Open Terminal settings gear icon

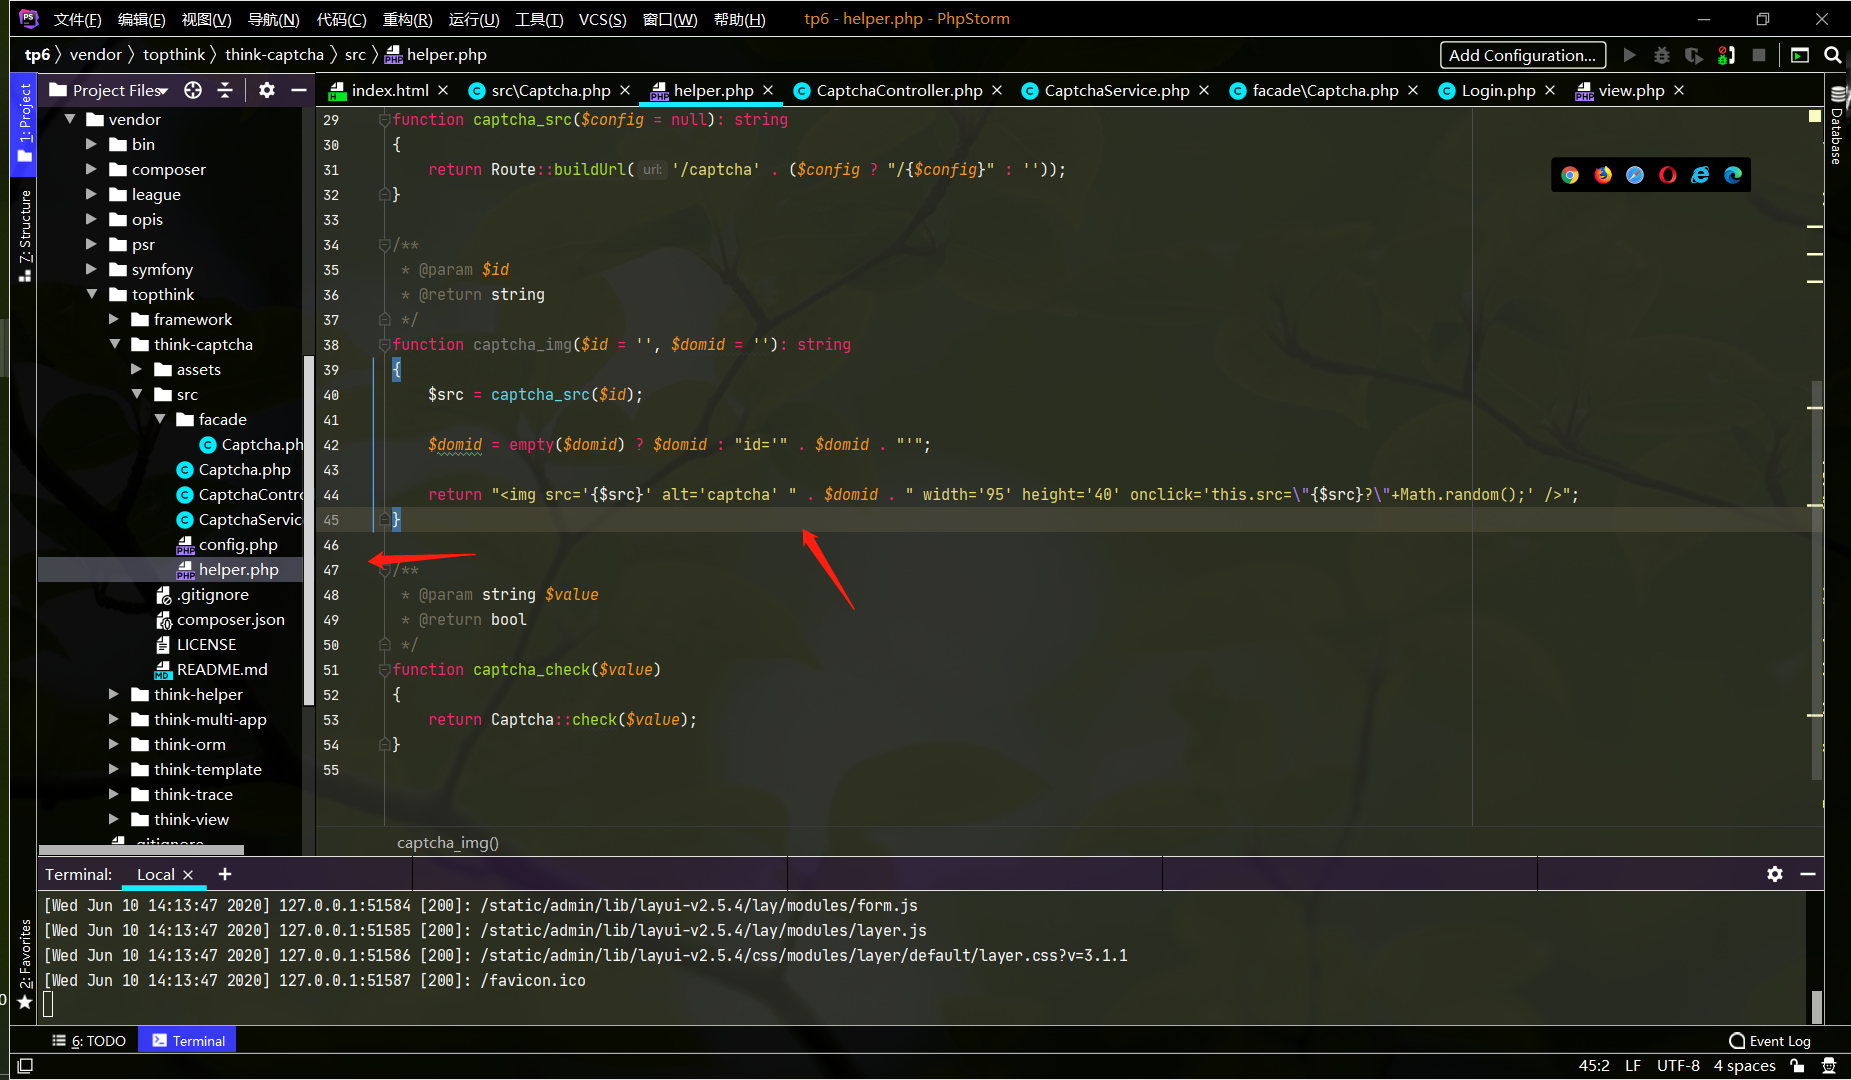[x=1775, y=874]
